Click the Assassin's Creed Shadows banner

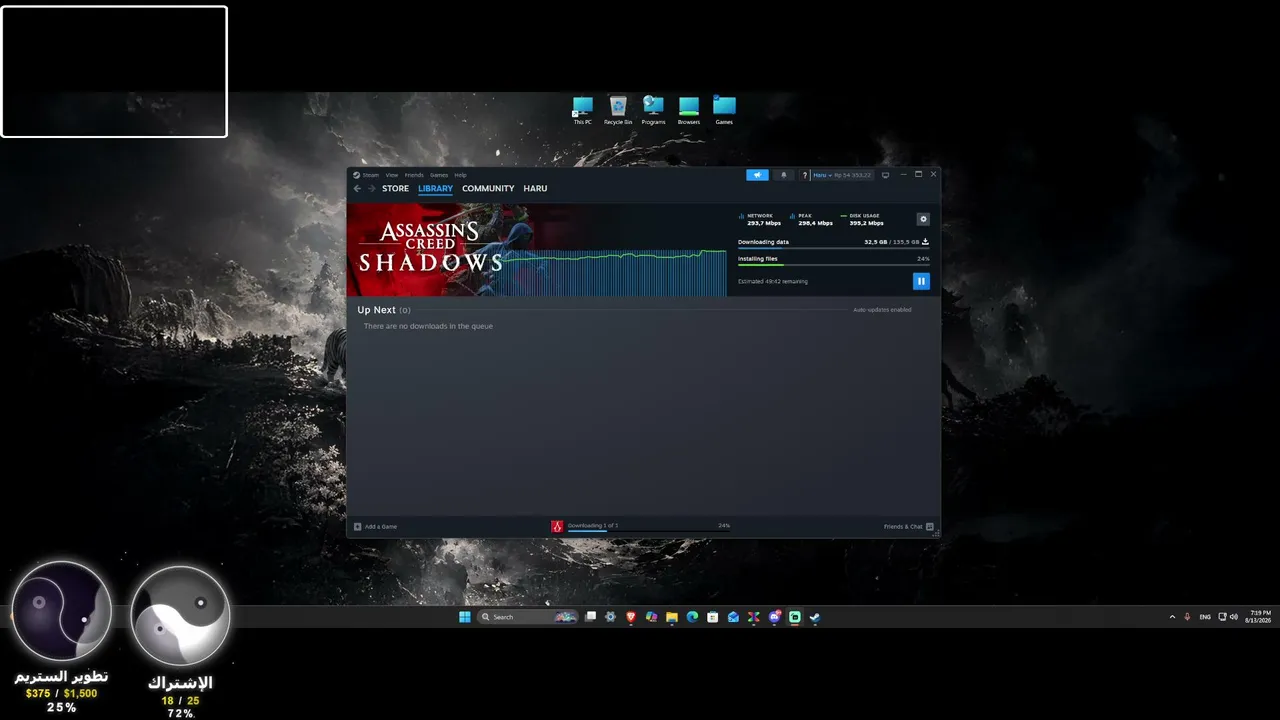pos(536,250)
